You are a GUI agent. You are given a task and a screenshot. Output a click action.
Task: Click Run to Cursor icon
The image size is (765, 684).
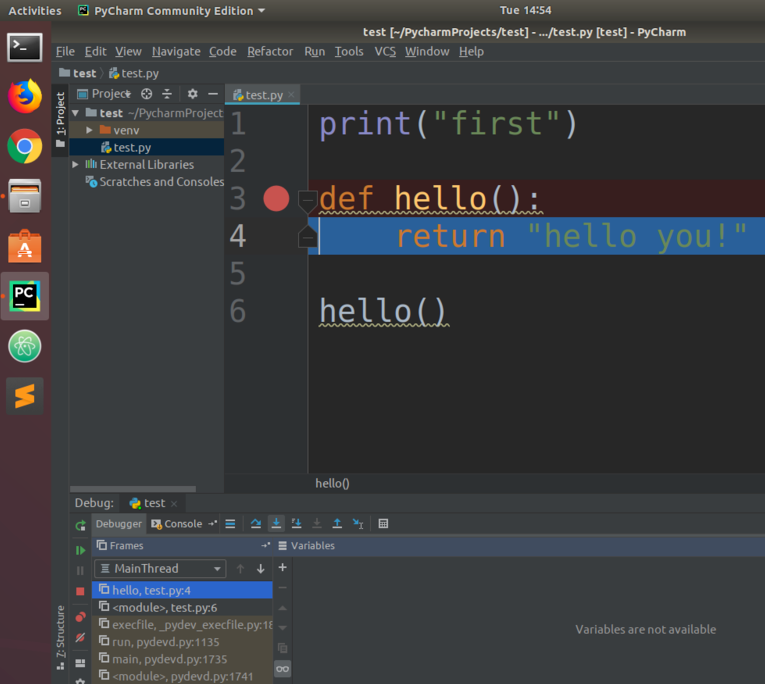click(358, 524)
